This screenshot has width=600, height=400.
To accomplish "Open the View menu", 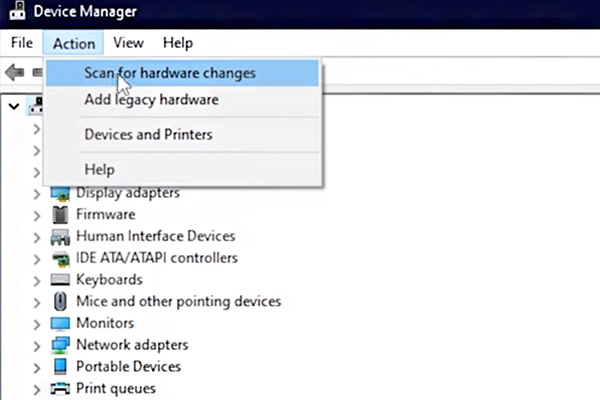I will pos(128,42).
